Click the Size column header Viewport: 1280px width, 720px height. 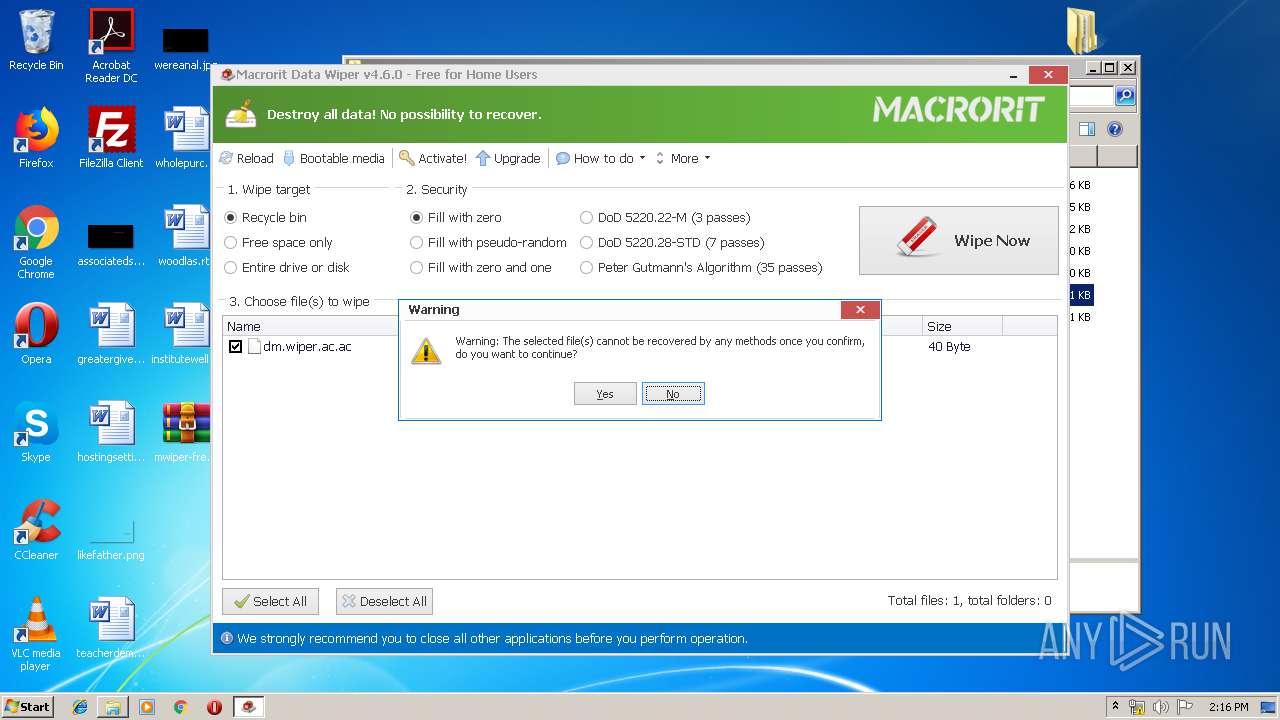click(x=962, y=326)
